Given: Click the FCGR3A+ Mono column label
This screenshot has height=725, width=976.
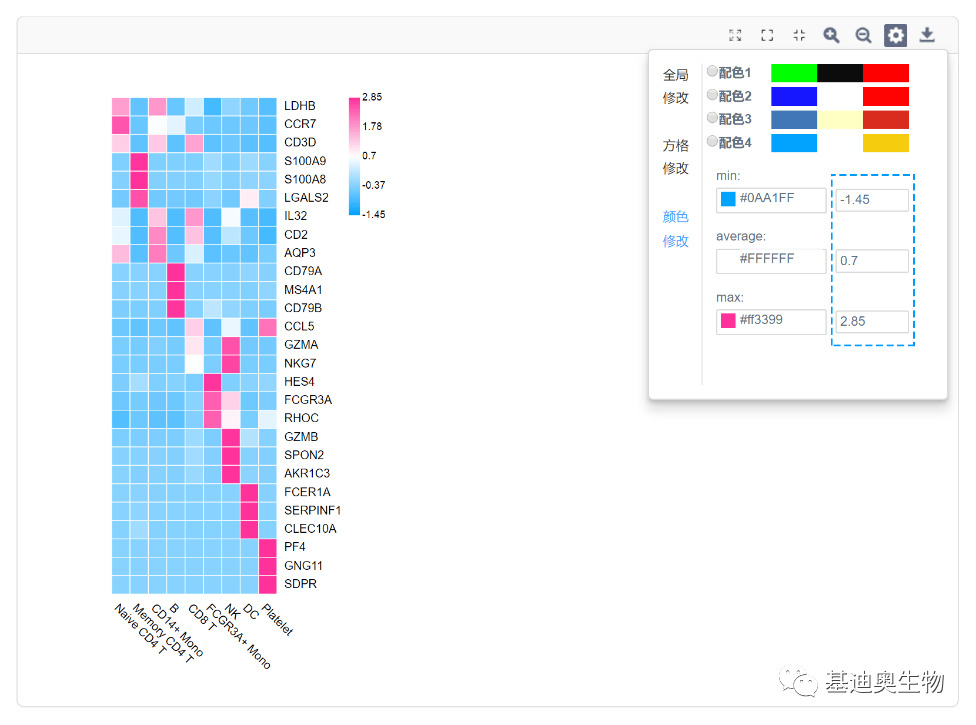Looking at the screenshot, I should click(x=238, y=636).
